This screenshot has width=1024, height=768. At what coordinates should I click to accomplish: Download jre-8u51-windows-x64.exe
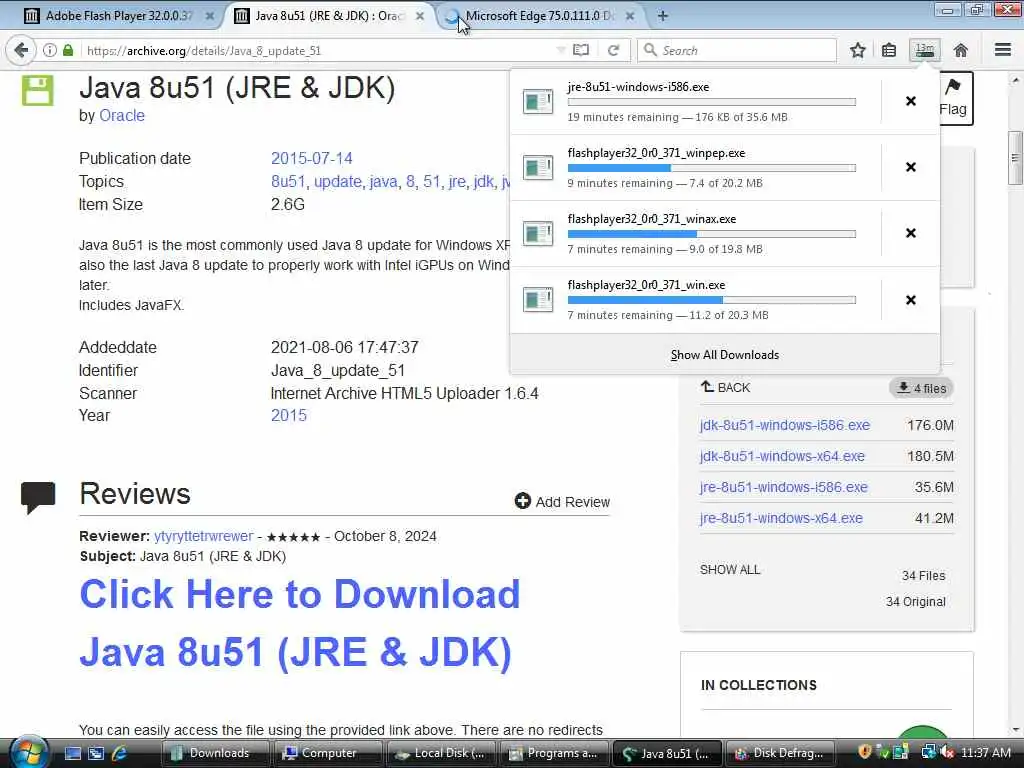pos(781,518)
